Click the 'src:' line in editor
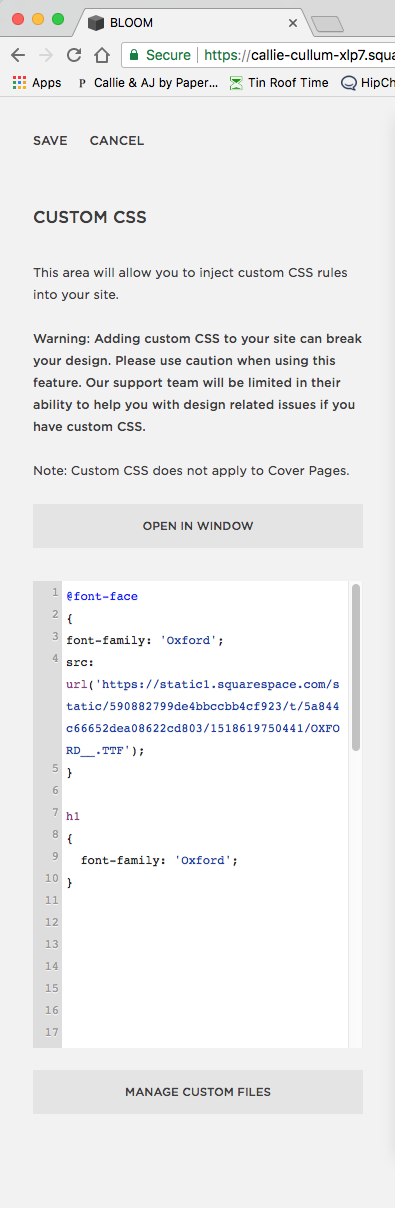Viewport: 395px width, 1208px height. pos(80,662)
